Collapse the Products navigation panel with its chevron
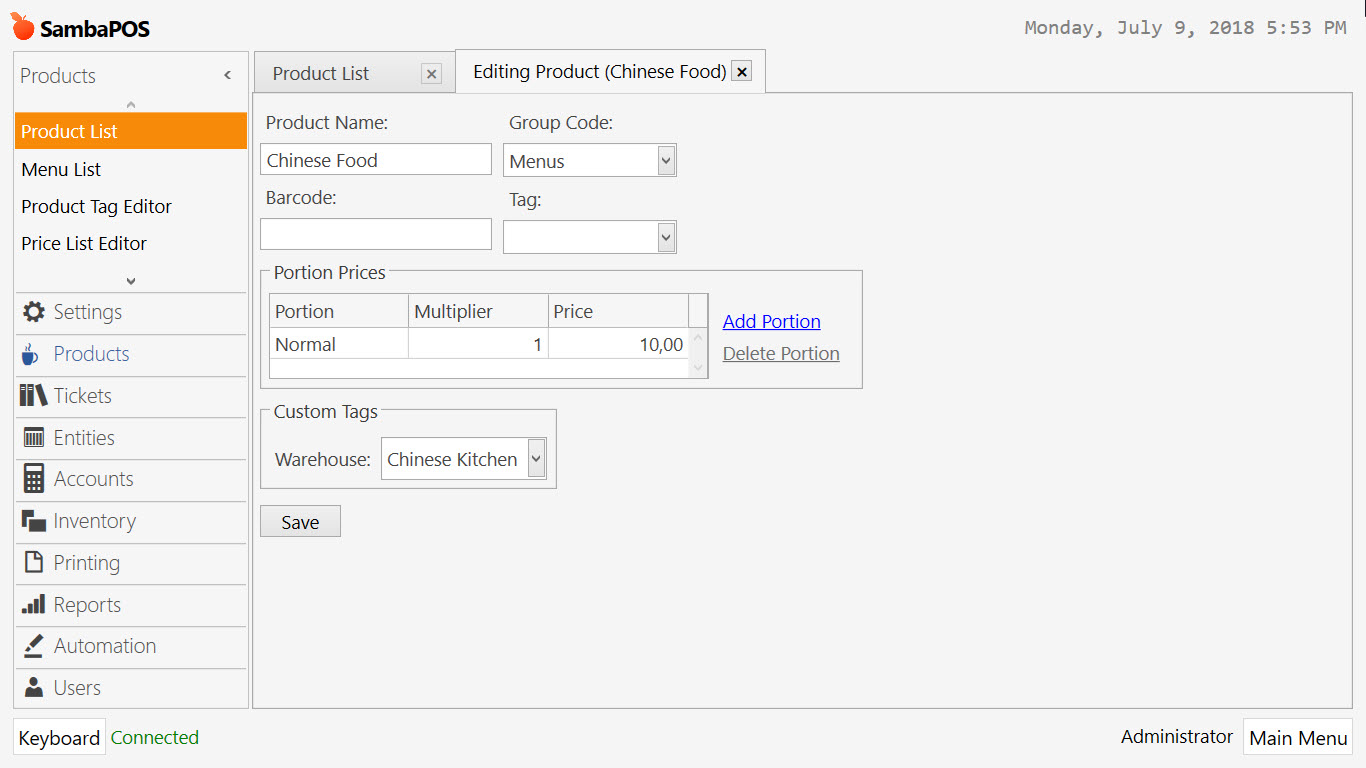Image resolution: width=1366 pixels, height=768 pixels. click(x=227, y=75)
